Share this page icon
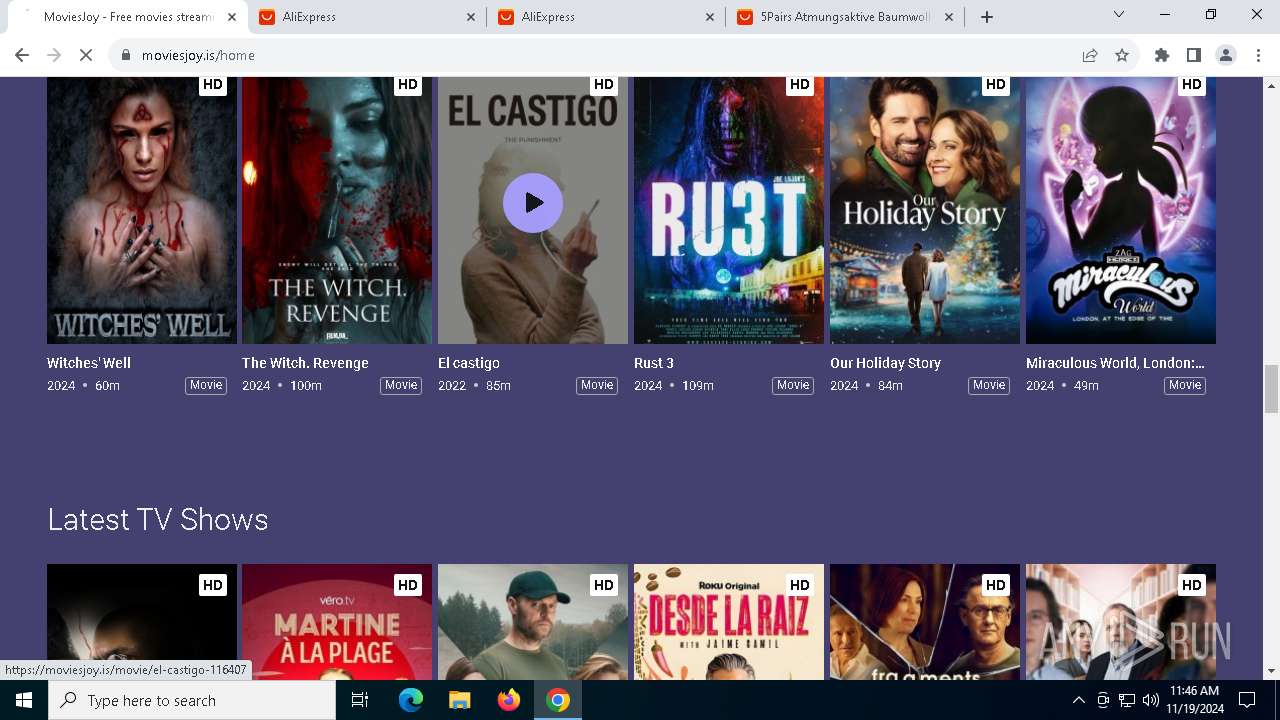This screenshot has width=1280, height=720. pos(1090,55)
